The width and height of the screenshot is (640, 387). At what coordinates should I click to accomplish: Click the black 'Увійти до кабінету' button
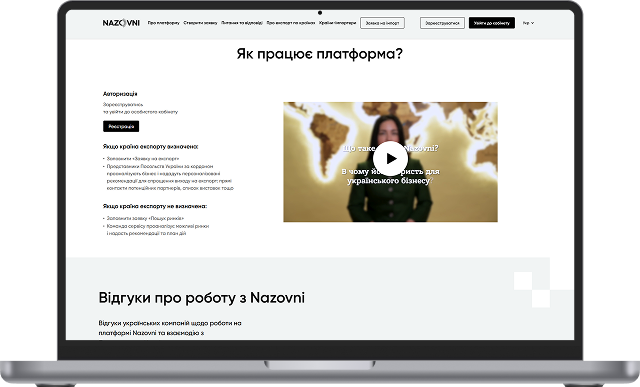click(492, 23)
